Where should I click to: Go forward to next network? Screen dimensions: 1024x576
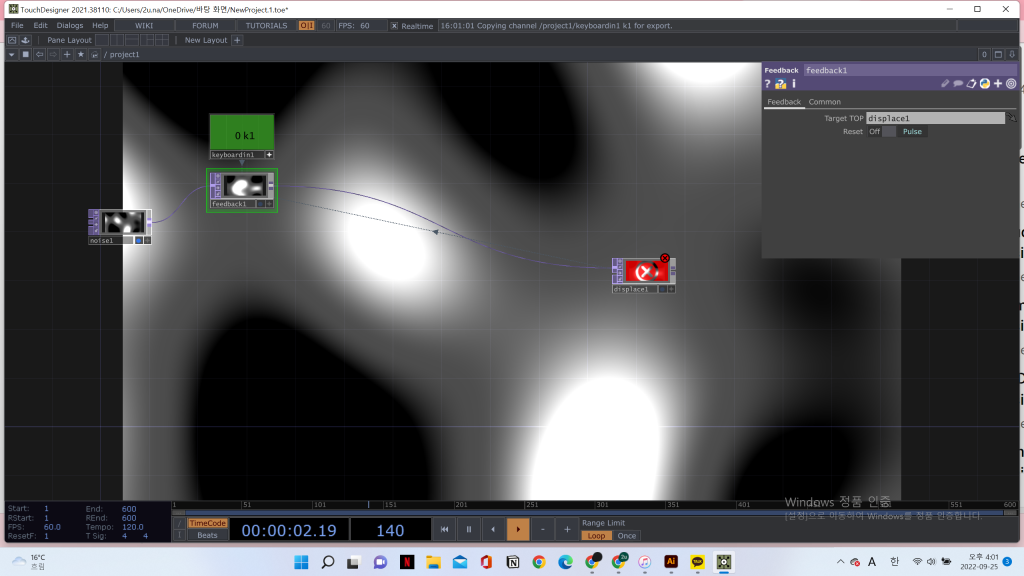(53, 54)
